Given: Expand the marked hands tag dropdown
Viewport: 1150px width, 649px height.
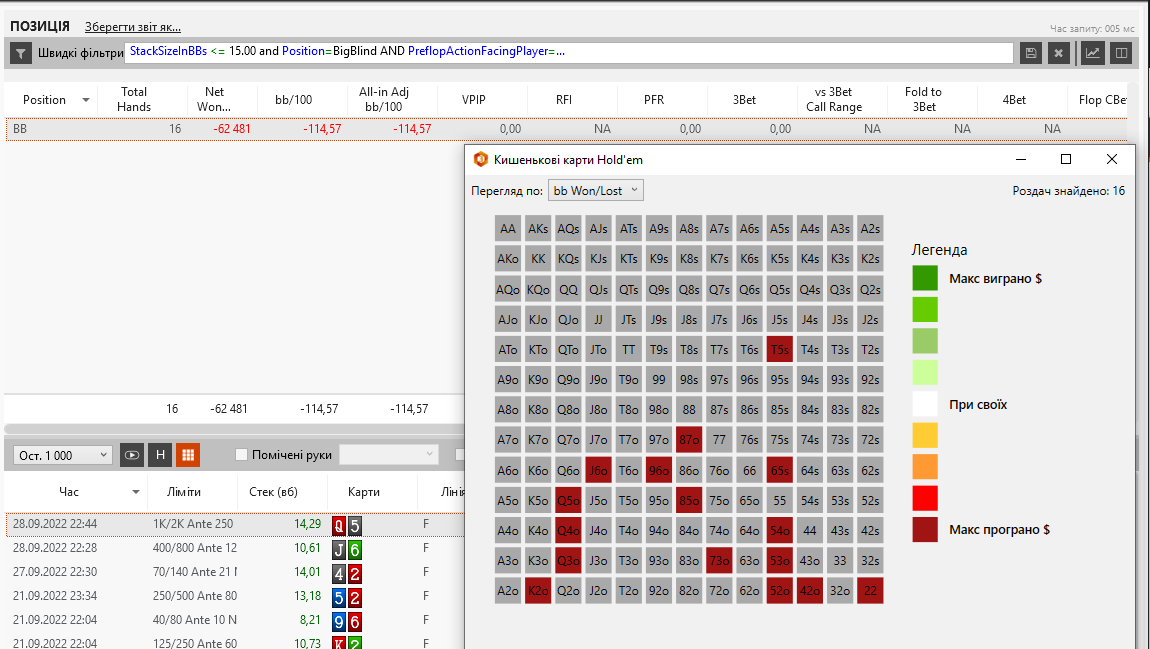Looking at the screenshot, I should (389, 455).
